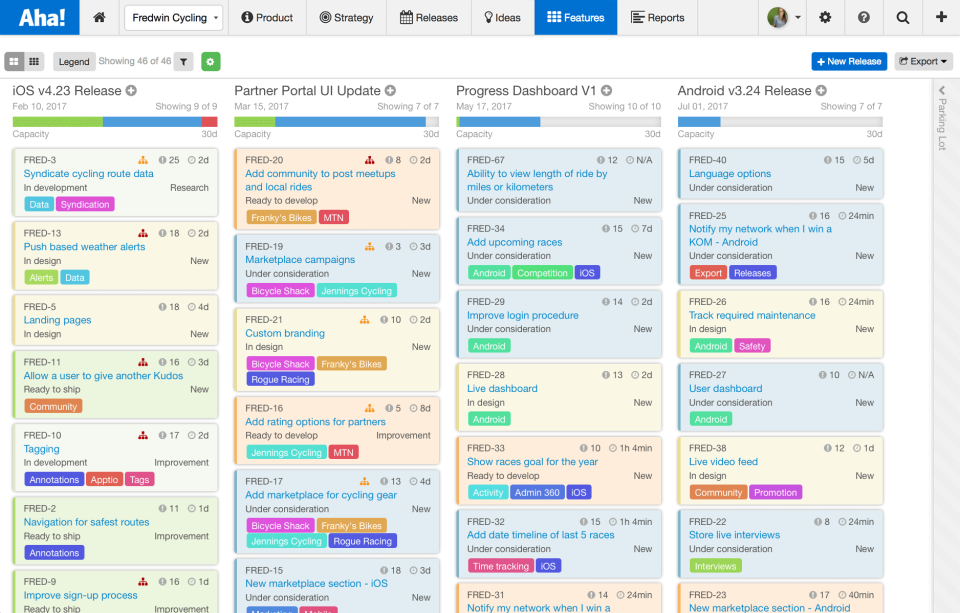The height and width of the screenshot is (613, 960).
Task: Click the New Release button
Action: (849, 62)
